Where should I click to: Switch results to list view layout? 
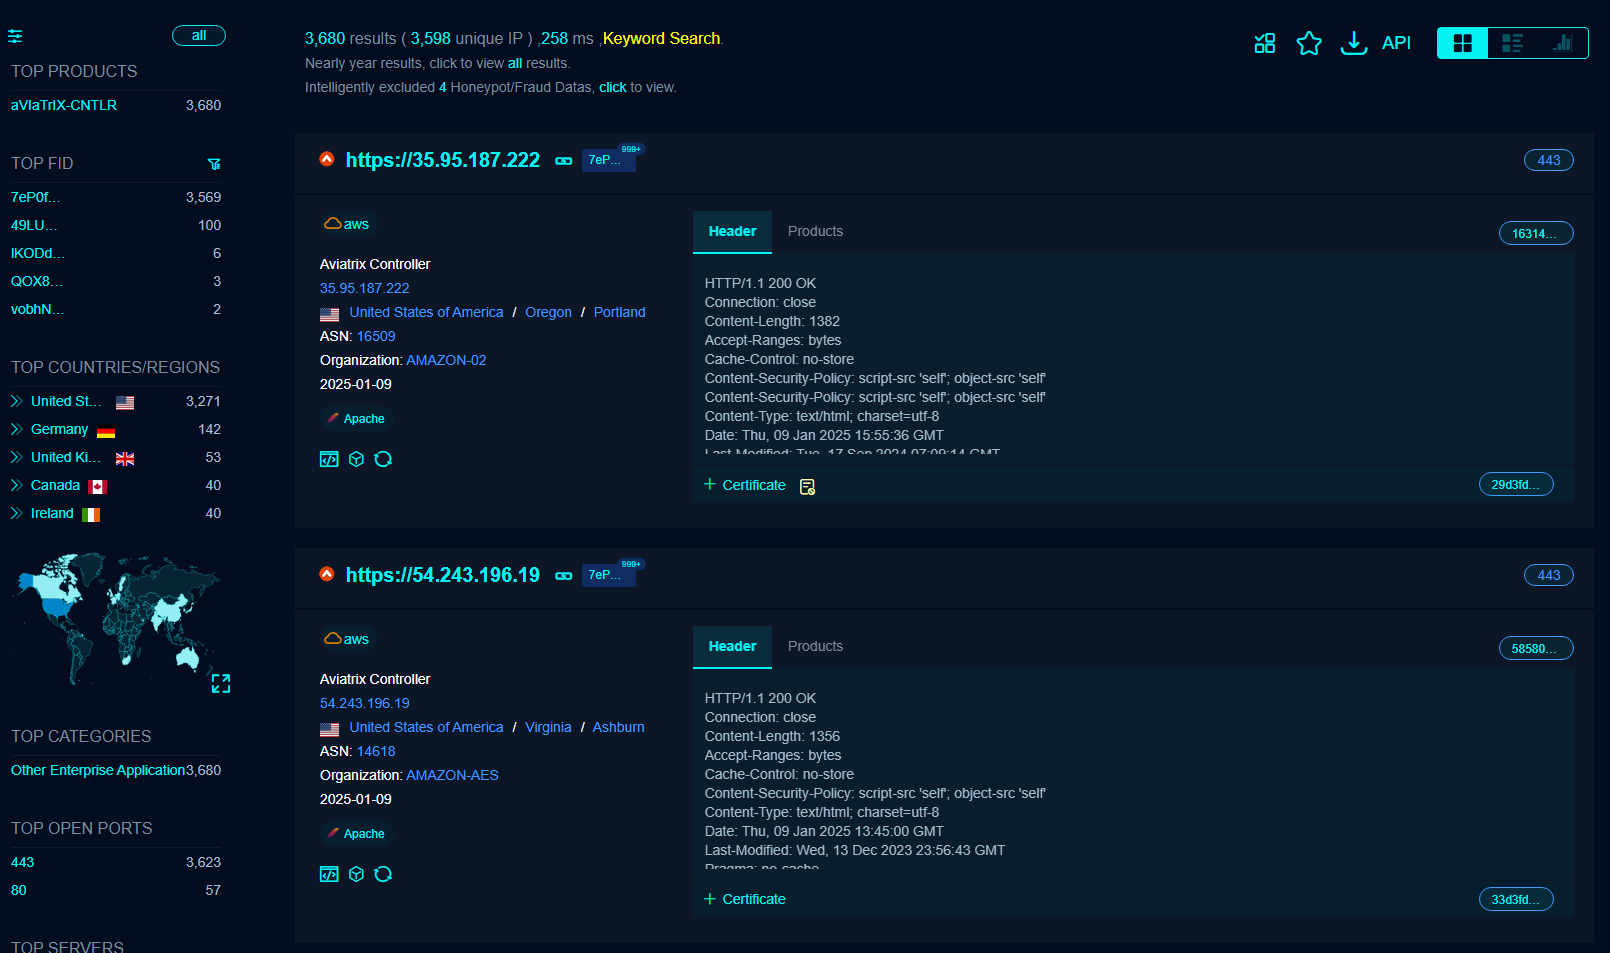tap(1513, 43)
